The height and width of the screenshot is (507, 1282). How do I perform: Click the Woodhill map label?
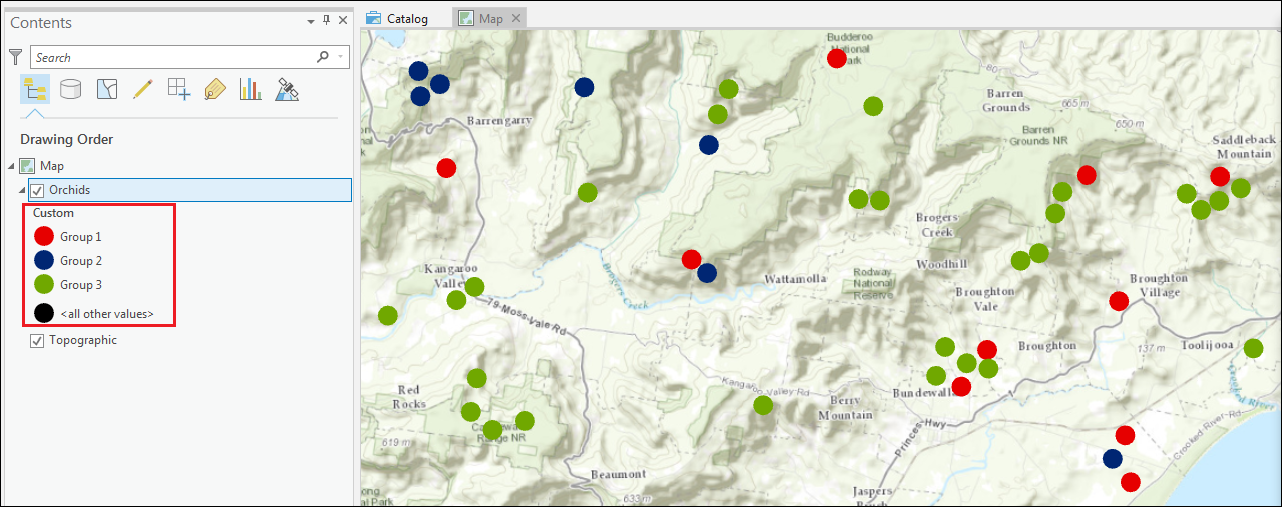942,264
